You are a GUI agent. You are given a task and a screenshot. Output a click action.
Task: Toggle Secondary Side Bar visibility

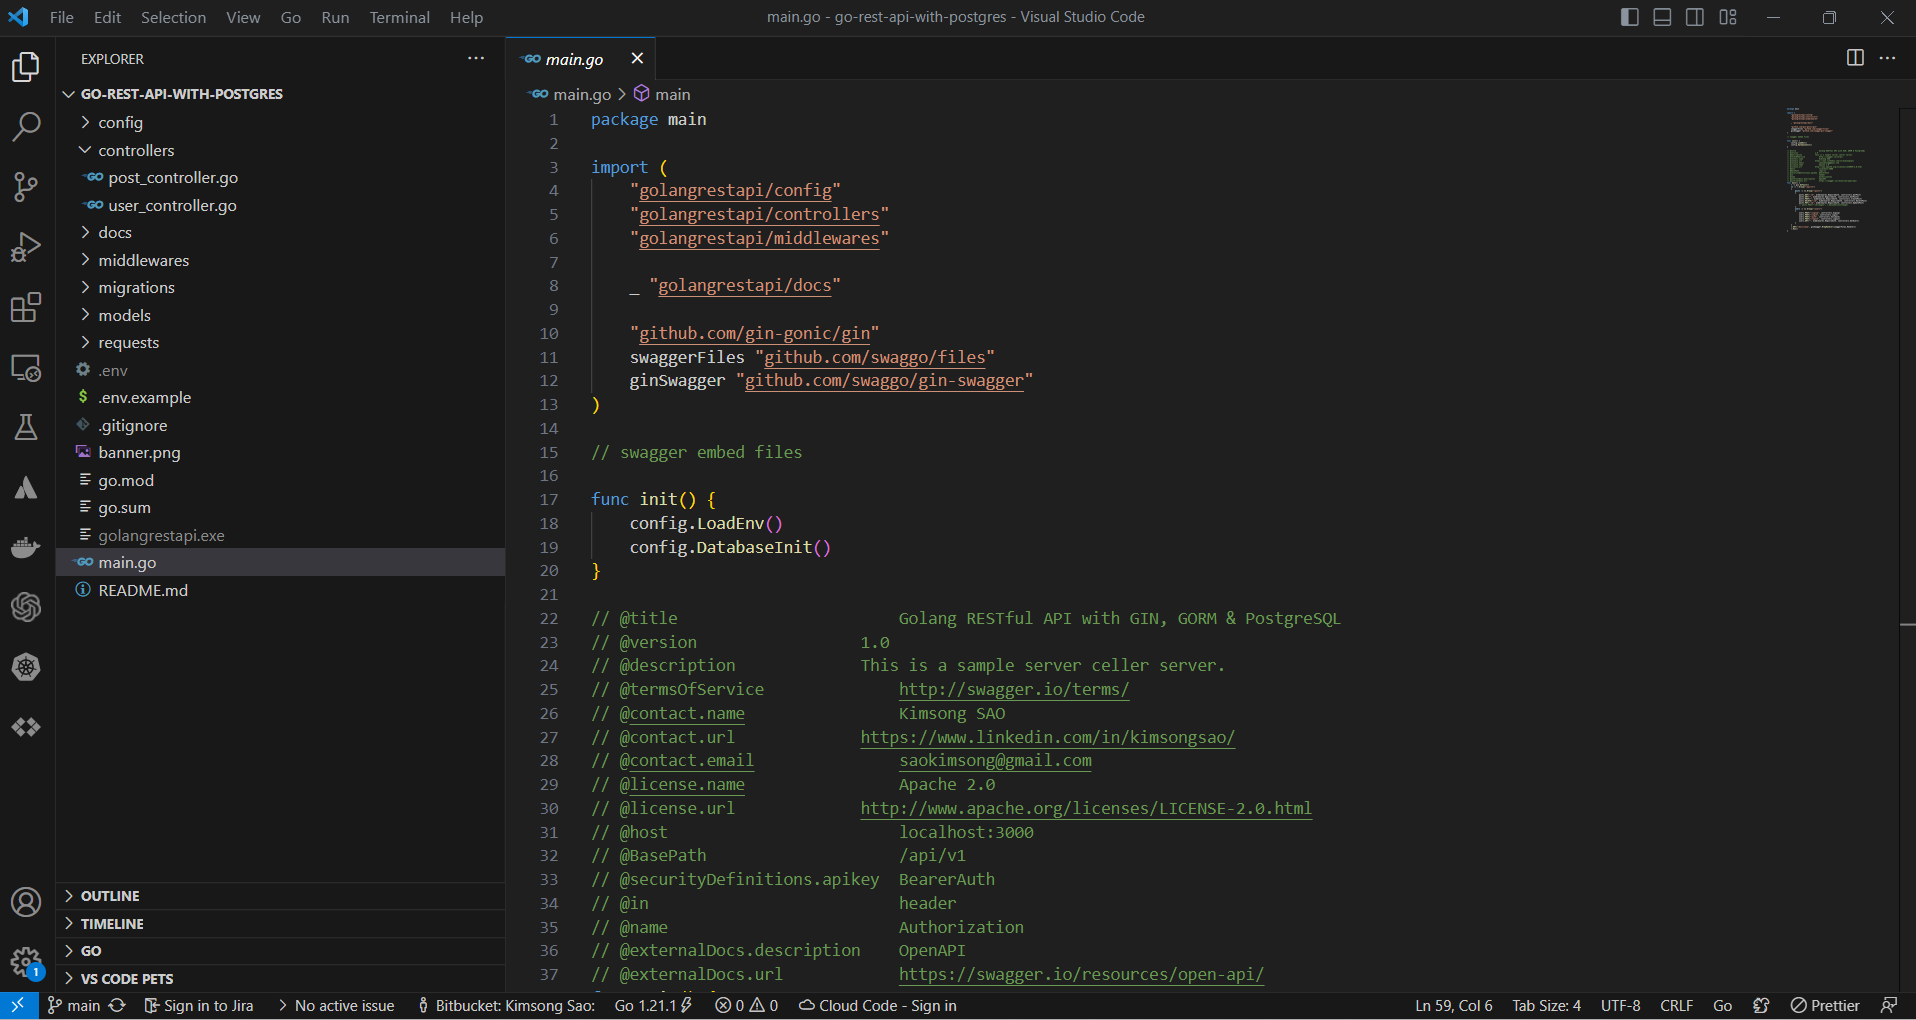coord(1695,17)
